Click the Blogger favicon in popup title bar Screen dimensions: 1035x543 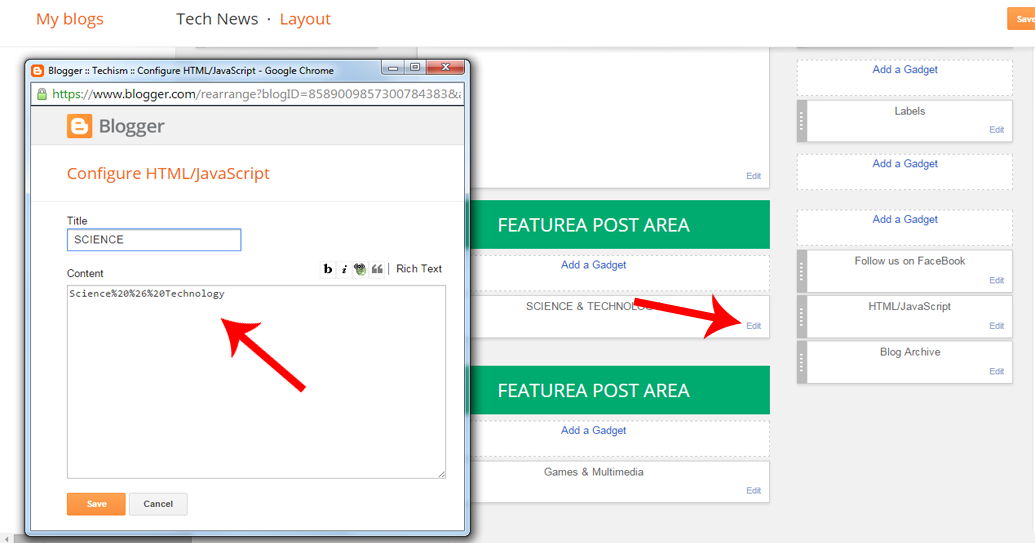(x=38, y=71)
